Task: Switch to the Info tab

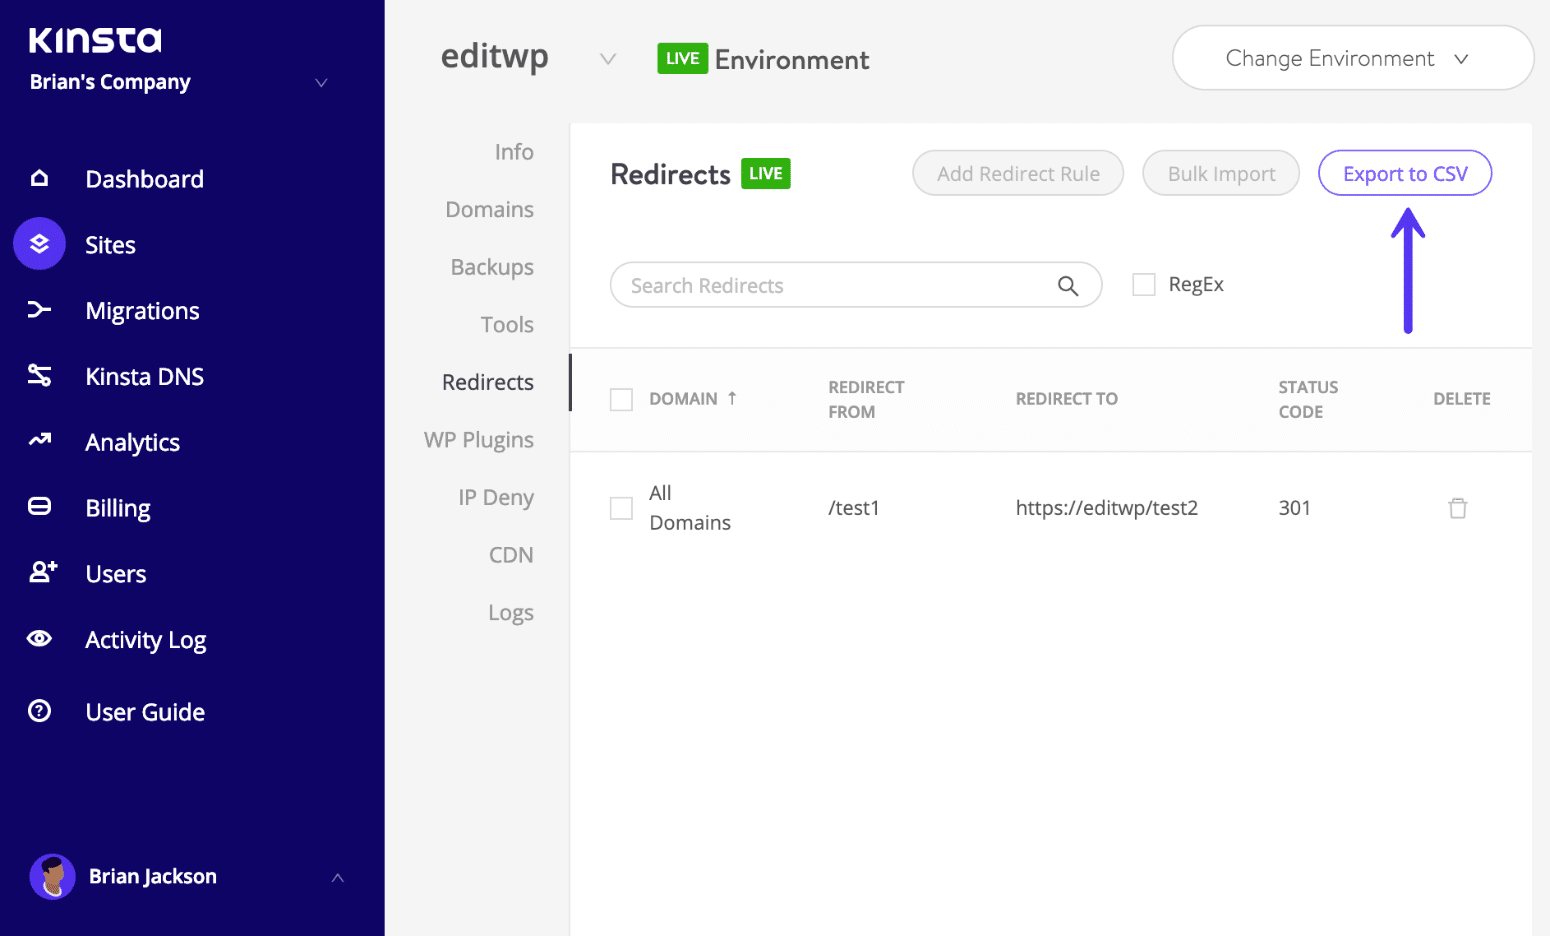Action: [514, 152]
